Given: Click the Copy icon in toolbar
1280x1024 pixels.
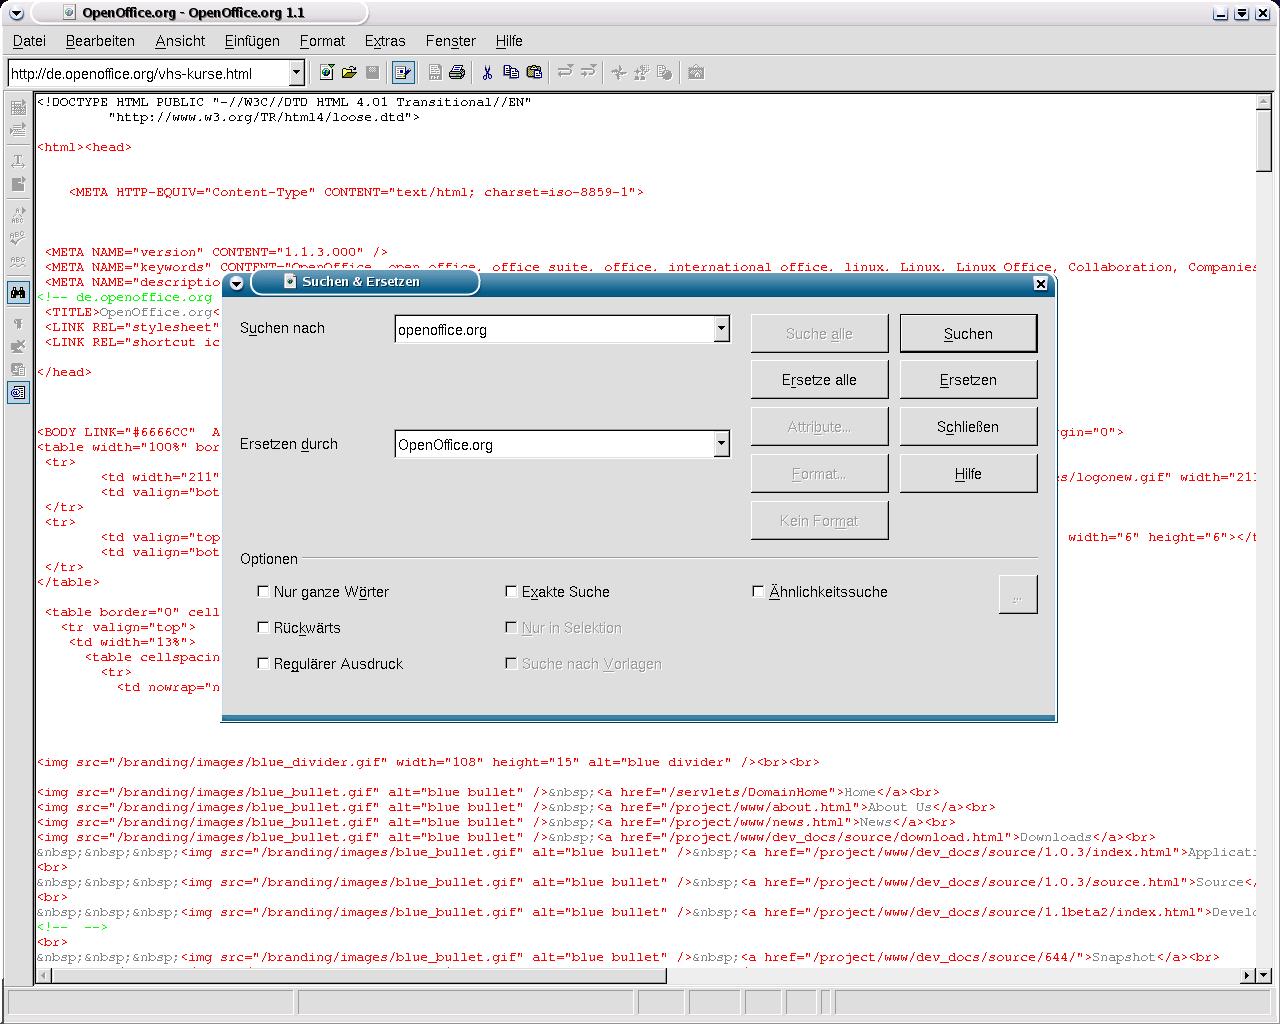Looking at the screenshot, I should pos(511,72).
